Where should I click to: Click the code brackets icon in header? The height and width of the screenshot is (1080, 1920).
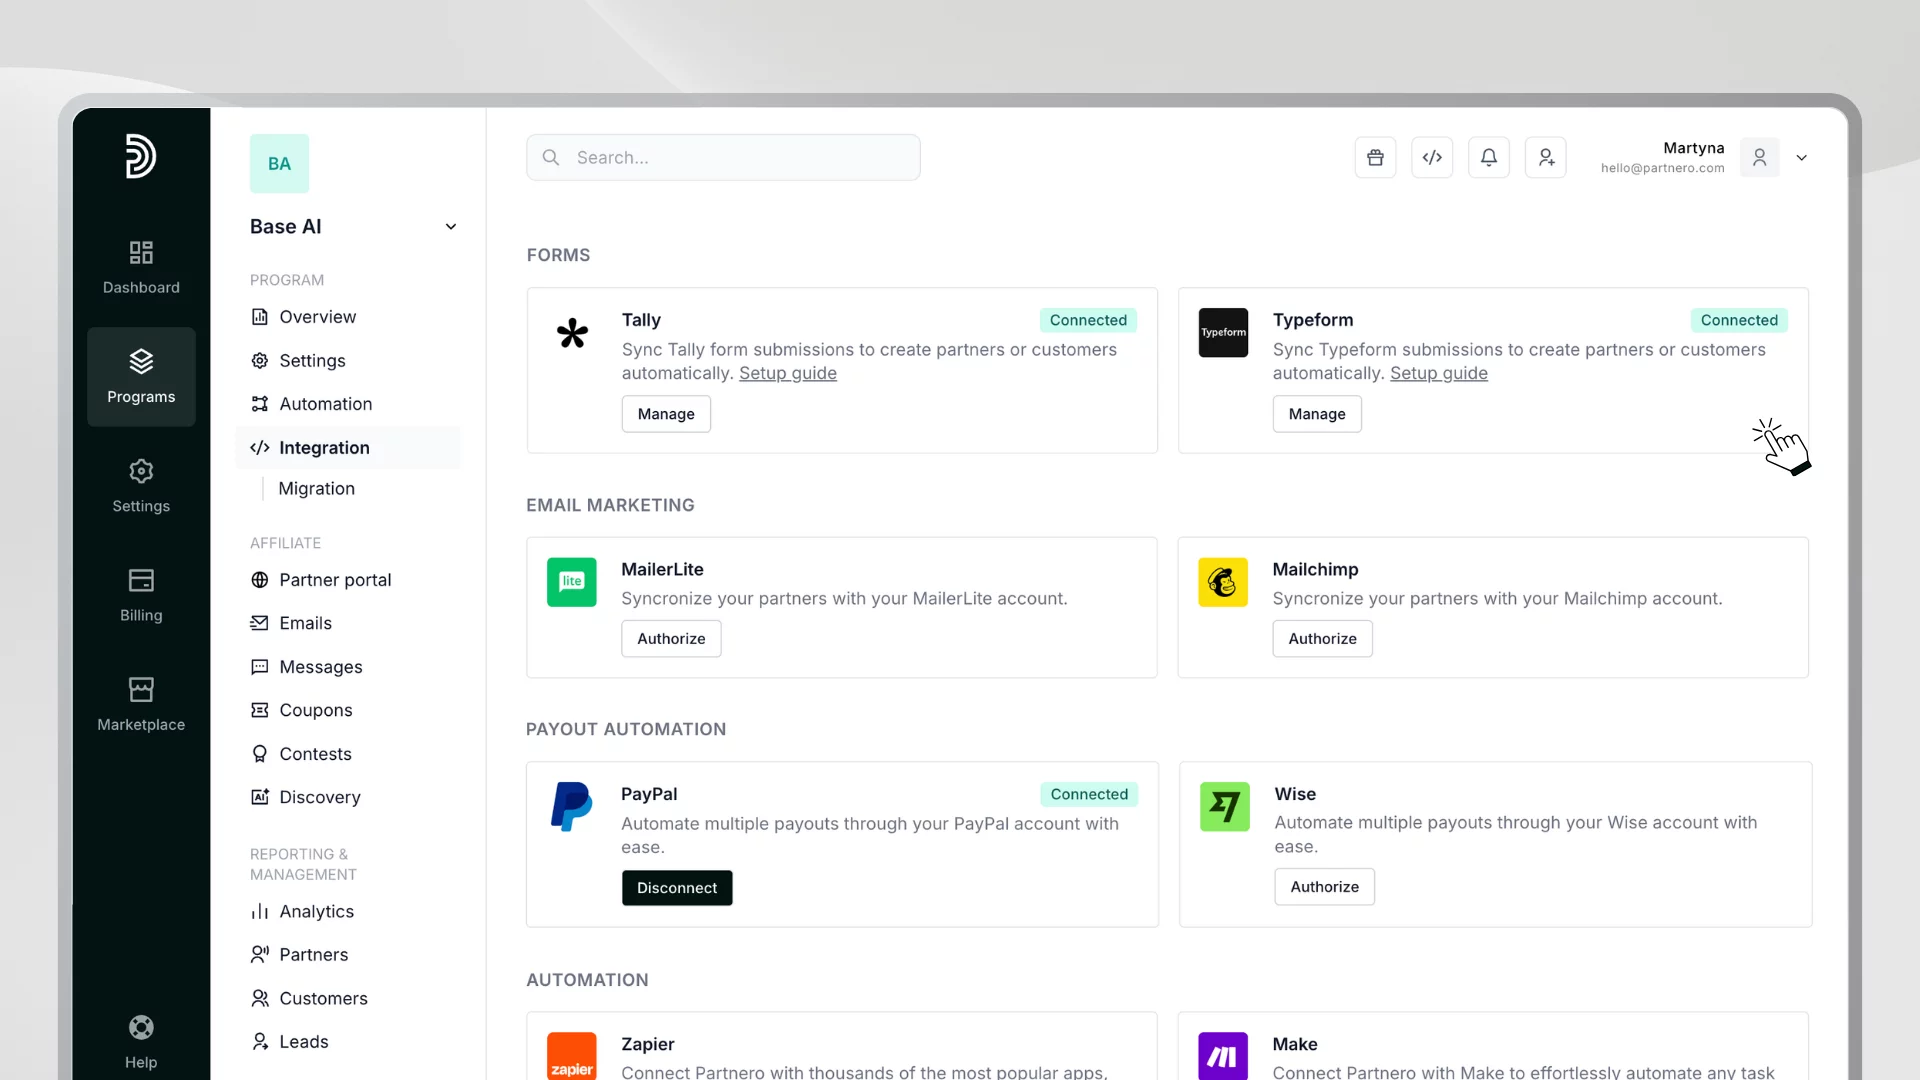pos(1432,158)
